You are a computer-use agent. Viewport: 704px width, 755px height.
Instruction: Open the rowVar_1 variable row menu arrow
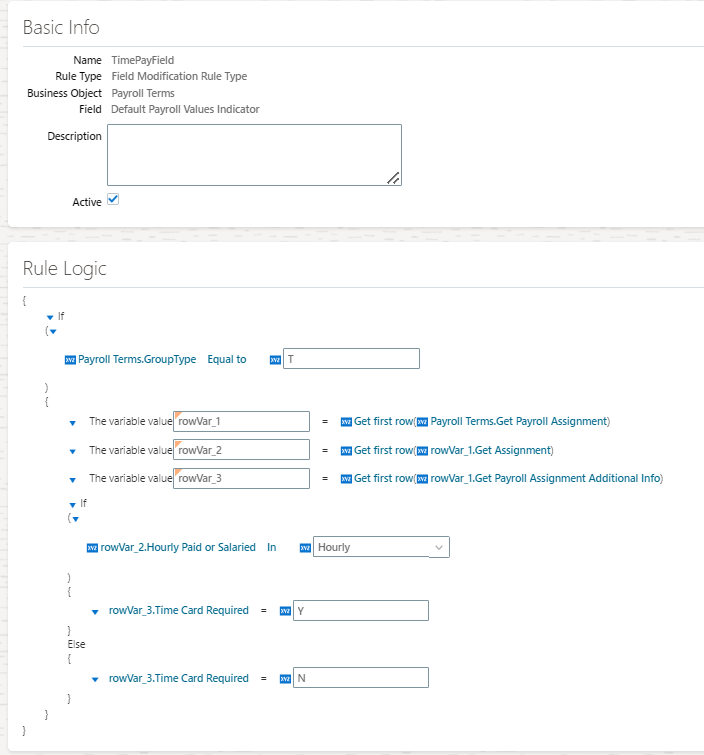coord(73,423)
